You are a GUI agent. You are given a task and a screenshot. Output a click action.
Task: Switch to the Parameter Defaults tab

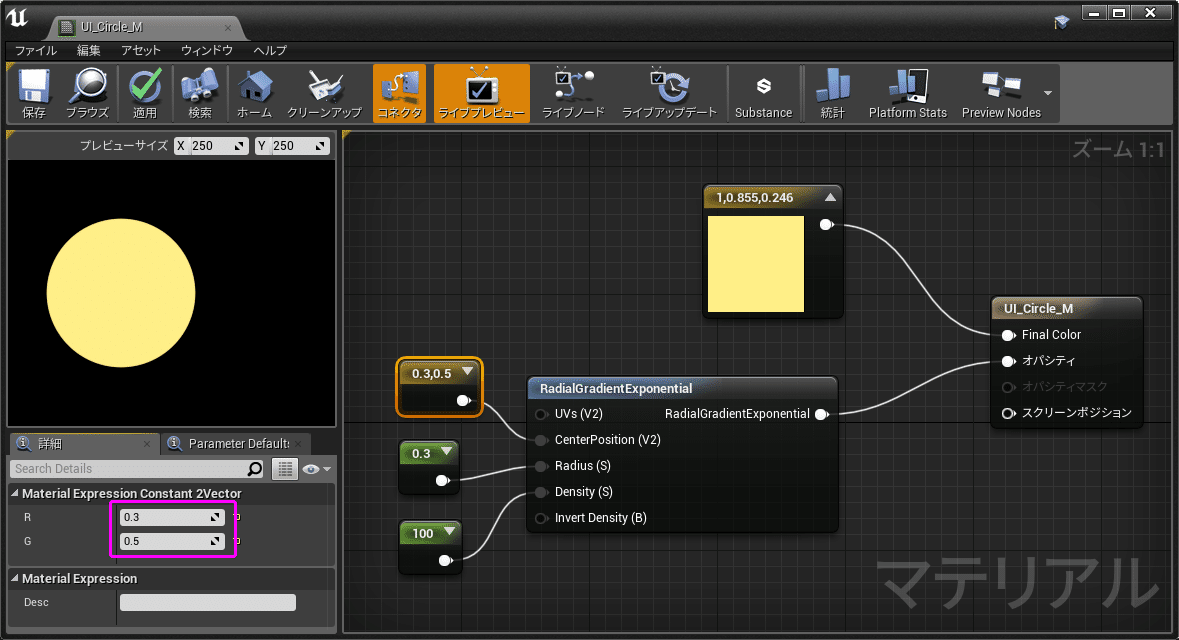click(238, 444)
